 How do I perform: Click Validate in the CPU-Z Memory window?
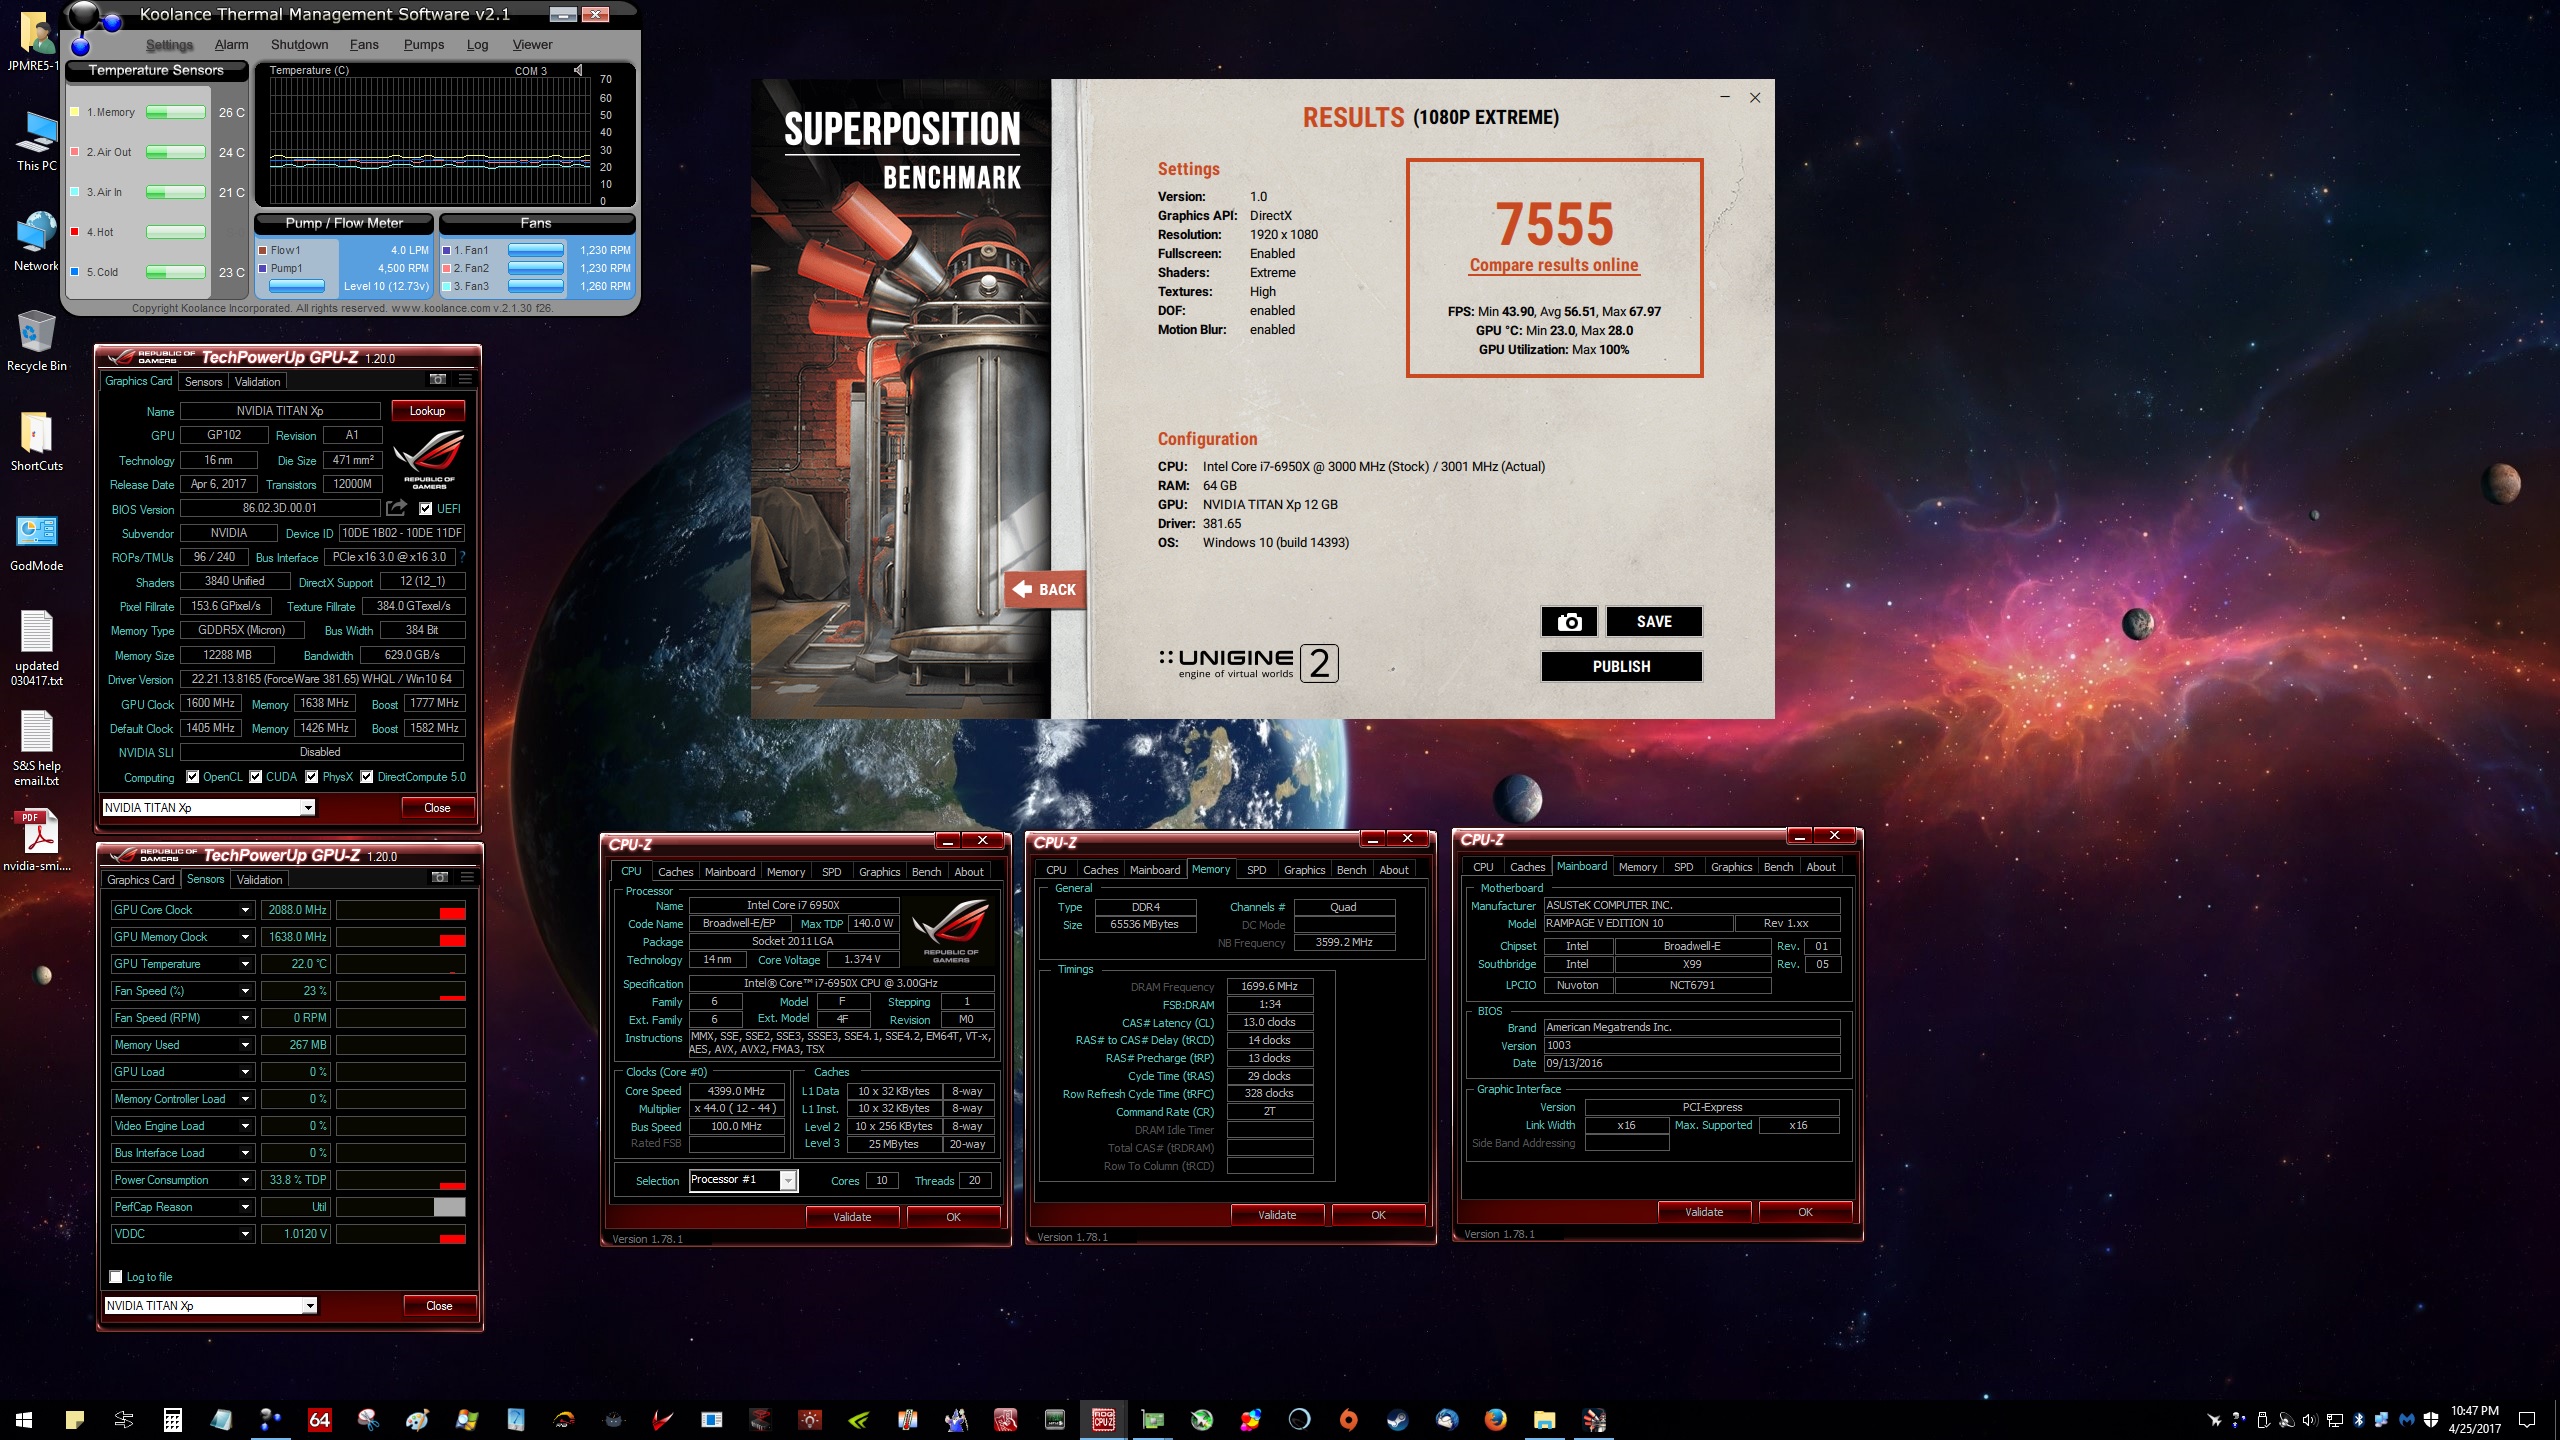tap(1277, 1214)
